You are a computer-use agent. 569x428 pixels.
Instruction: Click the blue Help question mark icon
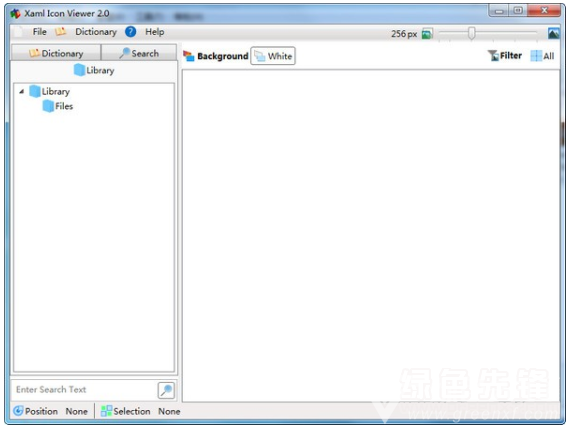point(131,32)
